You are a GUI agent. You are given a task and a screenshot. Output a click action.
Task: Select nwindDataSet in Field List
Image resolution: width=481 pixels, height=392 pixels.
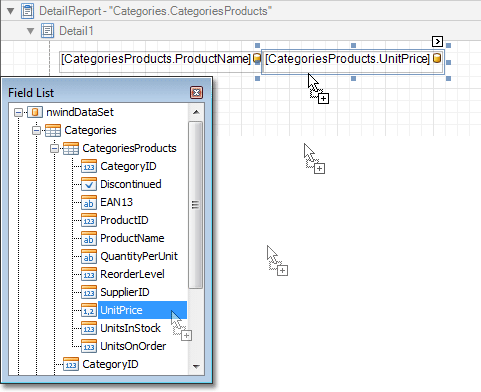80,112
